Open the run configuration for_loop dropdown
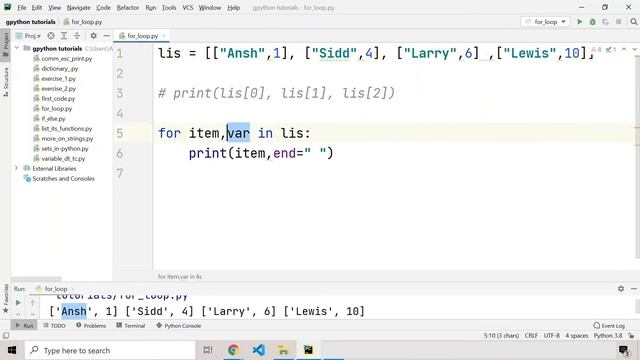Image resolution: width=640 pixels, height=360 pixels. (545, 22)
